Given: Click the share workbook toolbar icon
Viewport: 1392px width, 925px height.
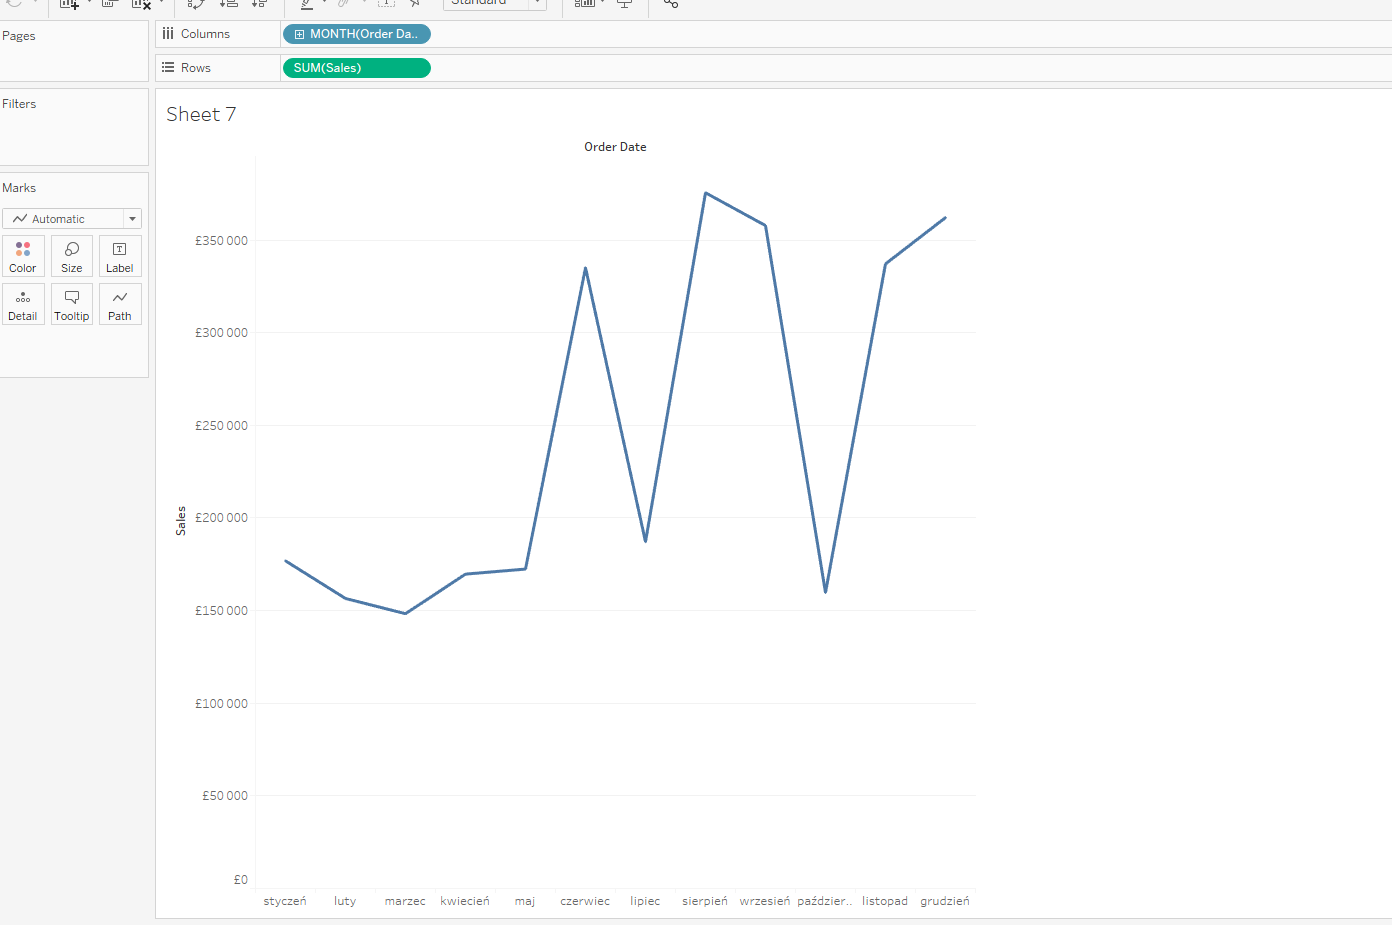Looking at the screenshot, I should (x=671, y=4).
